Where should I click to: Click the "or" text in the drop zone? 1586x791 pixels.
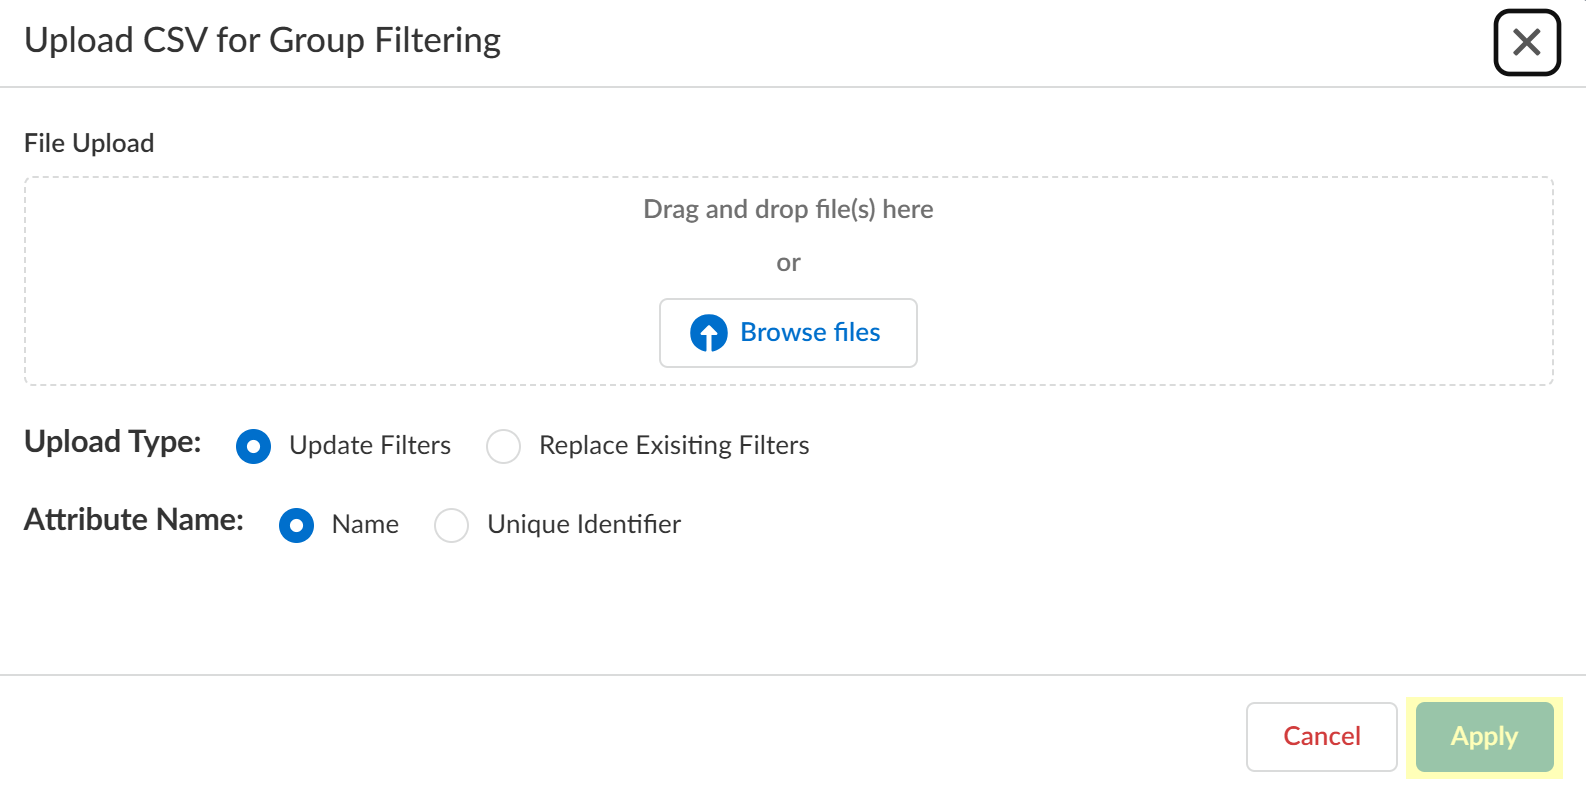[788, 263]
